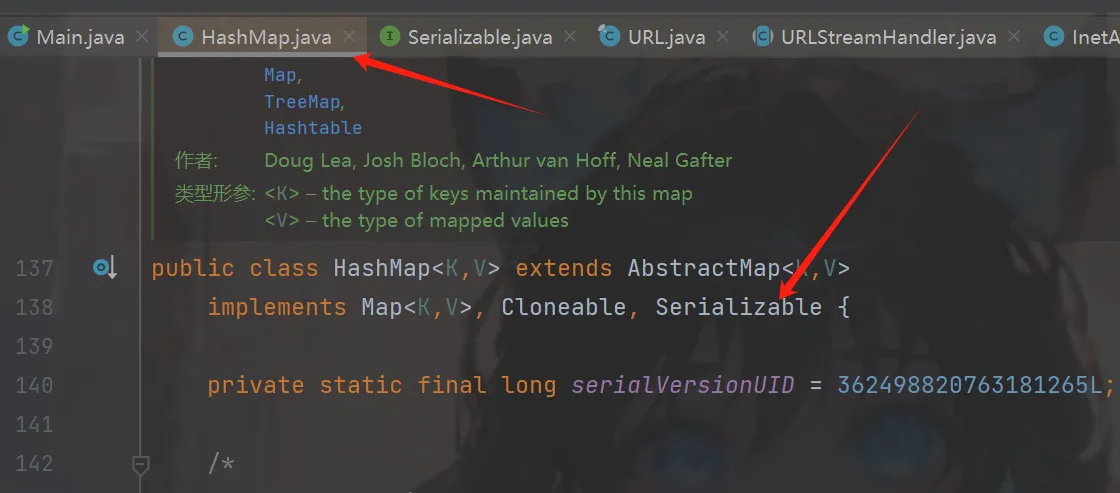Viewport: 1120px width, 493px height.
Task: Click line number 140 in the gutter
Action: (x=34, y=386)
